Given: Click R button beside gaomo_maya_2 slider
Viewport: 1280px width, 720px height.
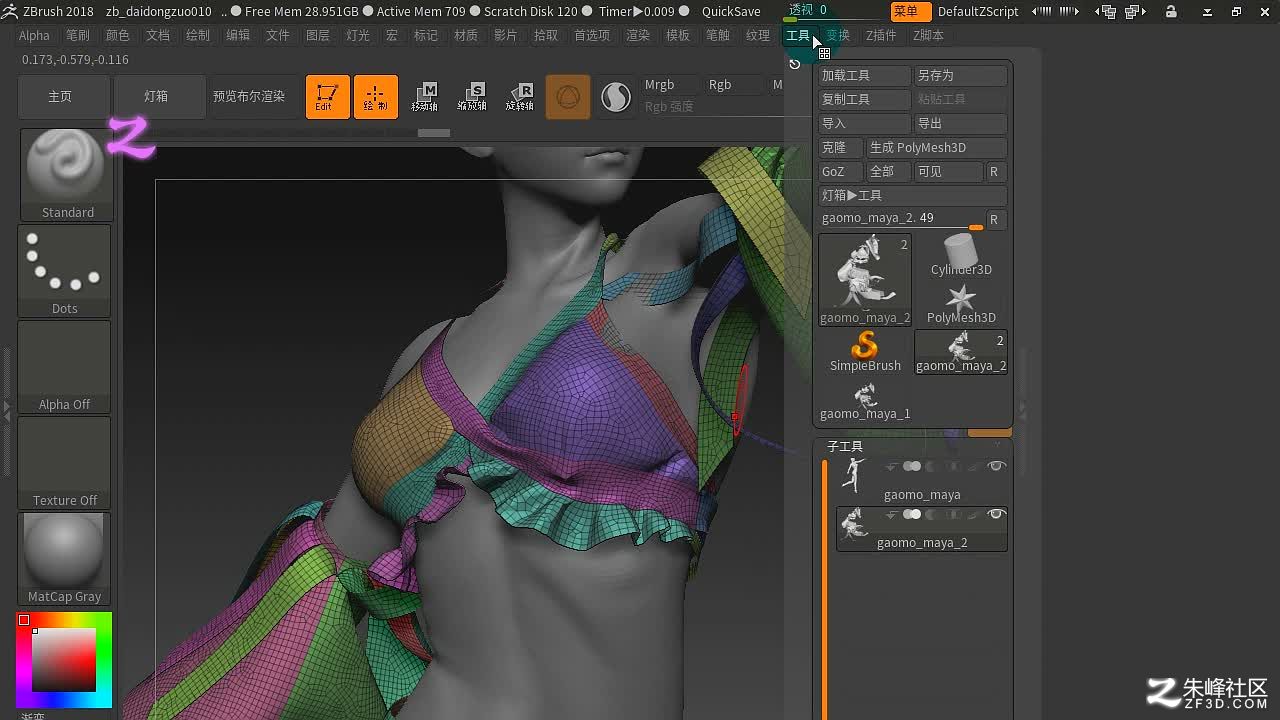Looking at the screenshot, I should click(x=995, y=219).
